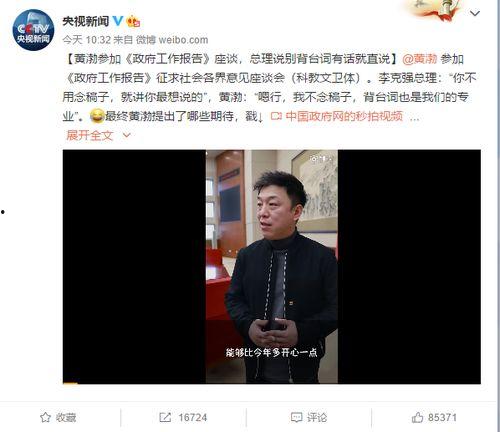Click the 微博 weibo.com source link
500x432 pixels.
[172, 40]
